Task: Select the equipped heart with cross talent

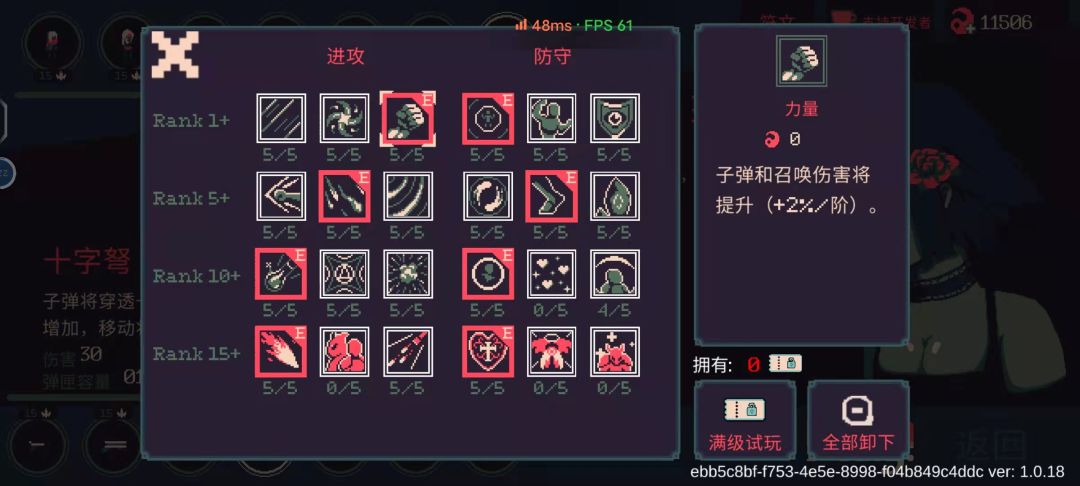Action: coord(488,352)
